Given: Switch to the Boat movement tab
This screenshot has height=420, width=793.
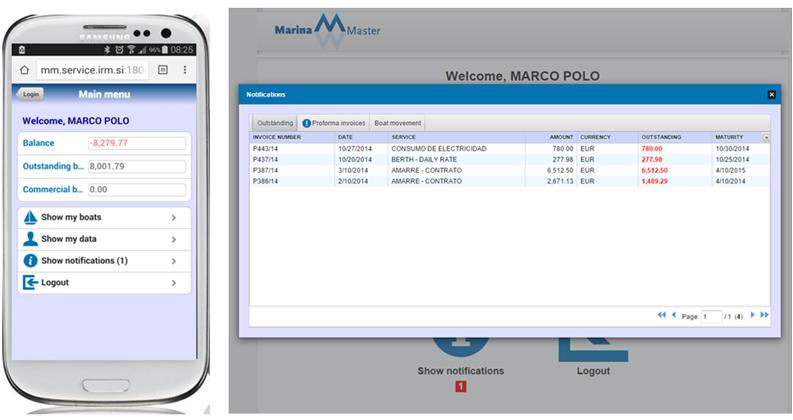Looking at the screenshot, I should 397,123.
